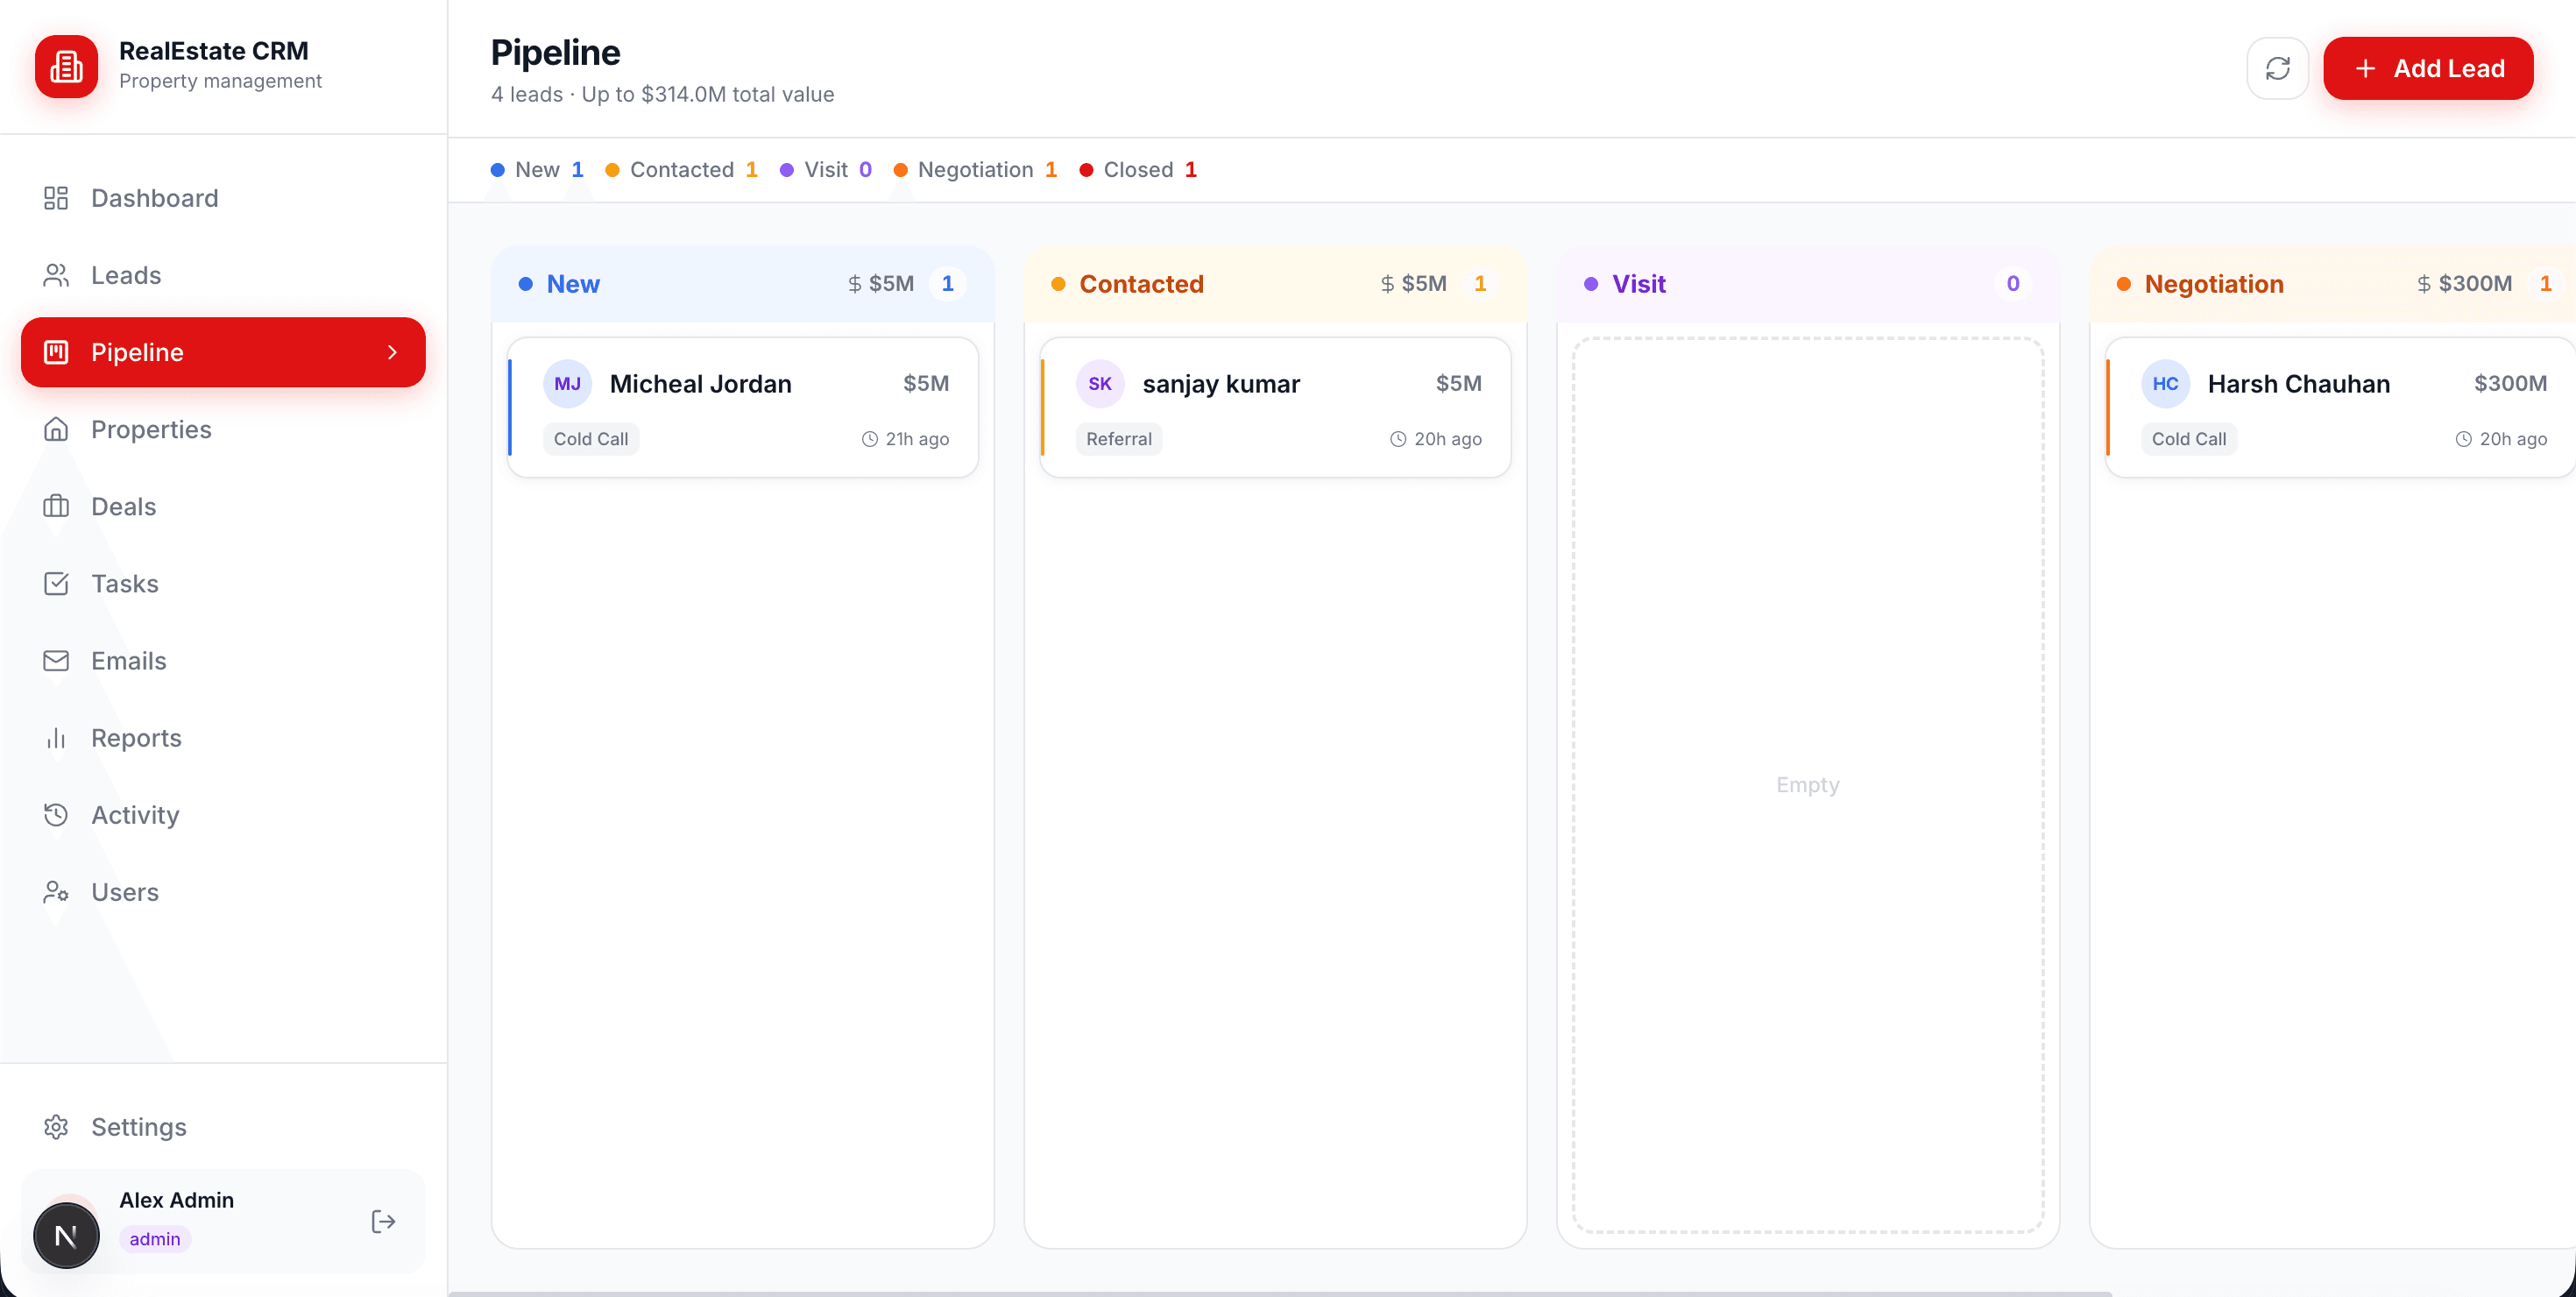Select the Leads icon in sidebar
2576x1297 pixels.
(57, 275)
